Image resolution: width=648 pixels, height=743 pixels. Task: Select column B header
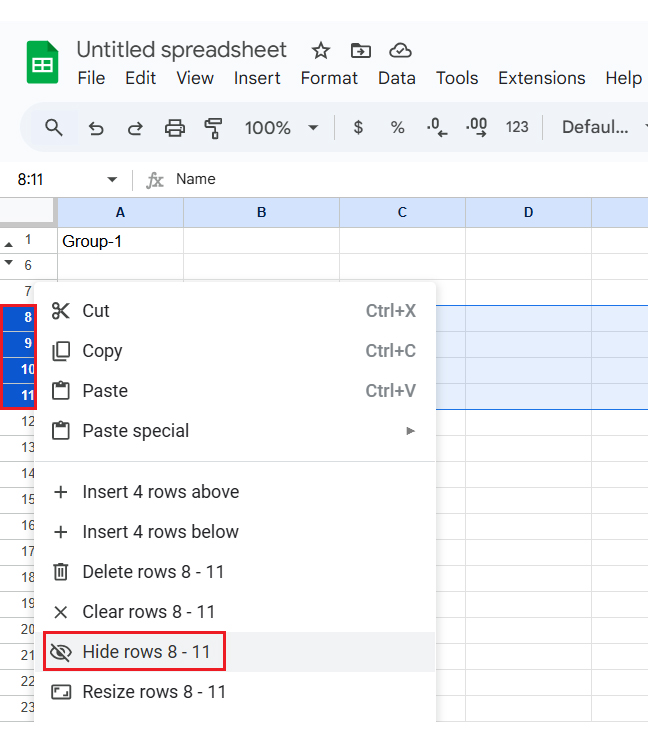[261, 213]
